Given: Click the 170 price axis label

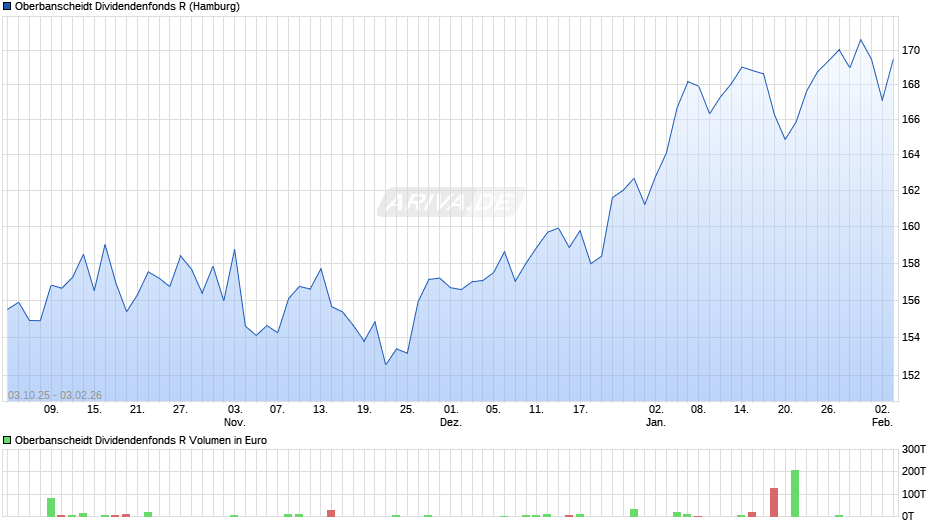Looking at the screenshot, I should pos(911,50).
